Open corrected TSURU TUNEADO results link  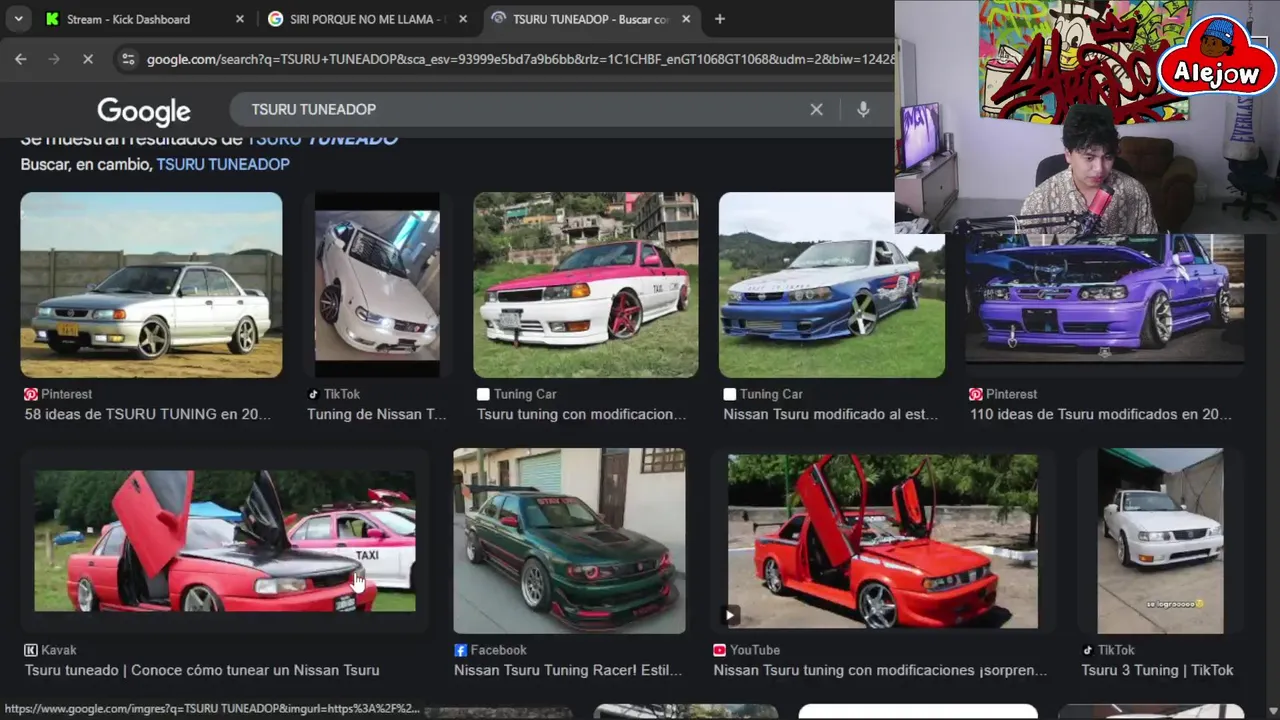point(322,139)
